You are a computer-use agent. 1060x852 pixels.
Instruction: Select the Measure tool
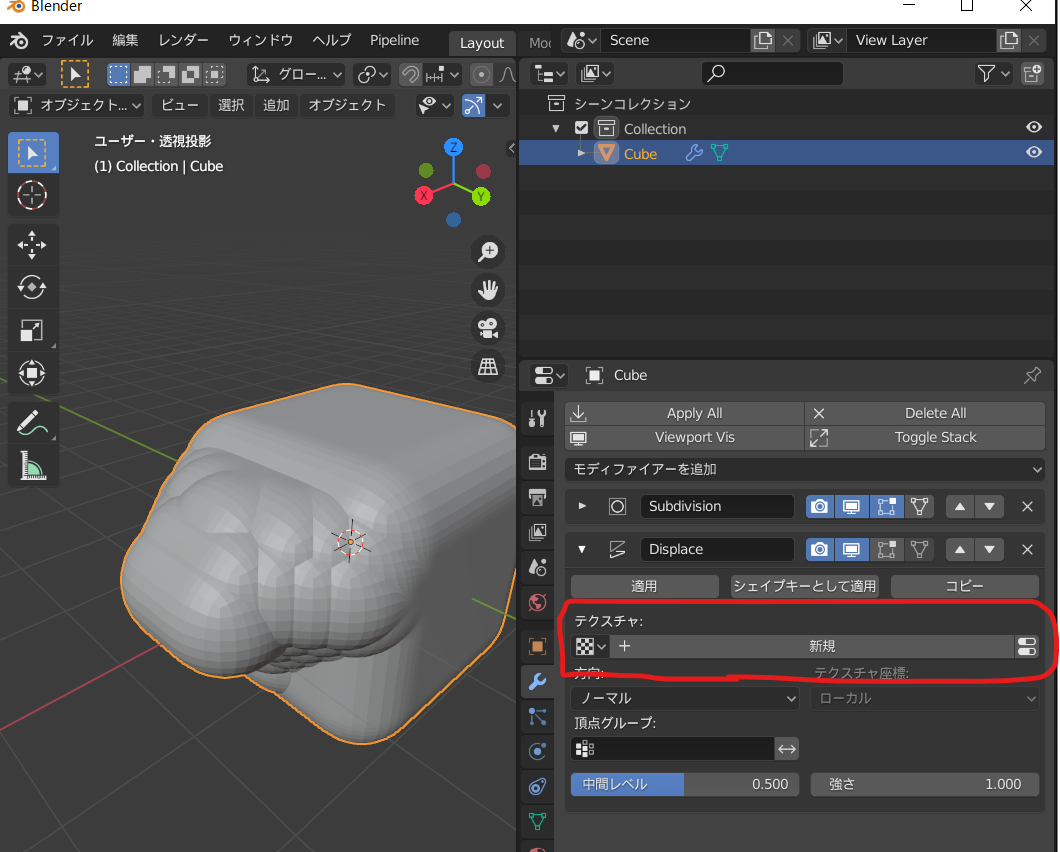(x=32, y=466)
